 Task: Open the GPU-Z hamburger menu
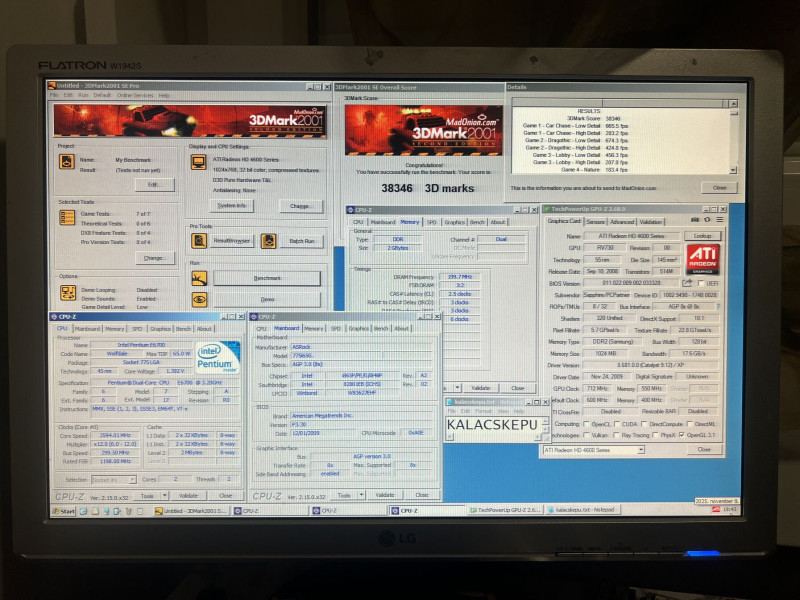tap(719, 220)
